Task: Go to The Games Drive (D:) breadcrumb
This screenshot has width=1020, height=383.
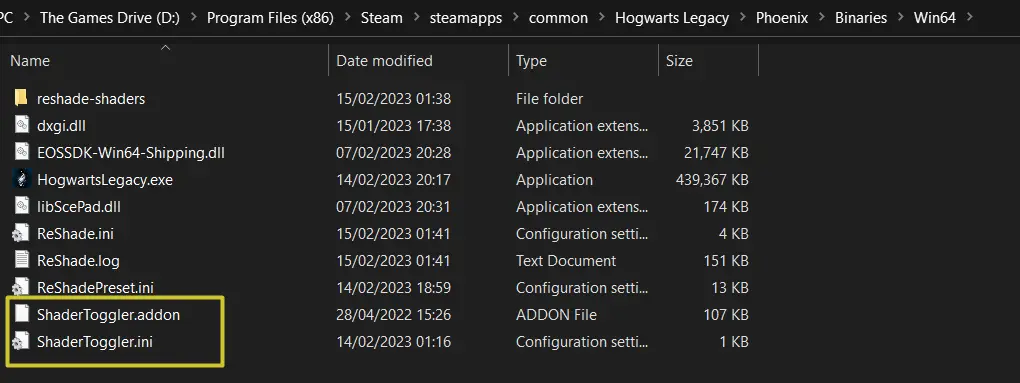Action: [x=110, y=18]
